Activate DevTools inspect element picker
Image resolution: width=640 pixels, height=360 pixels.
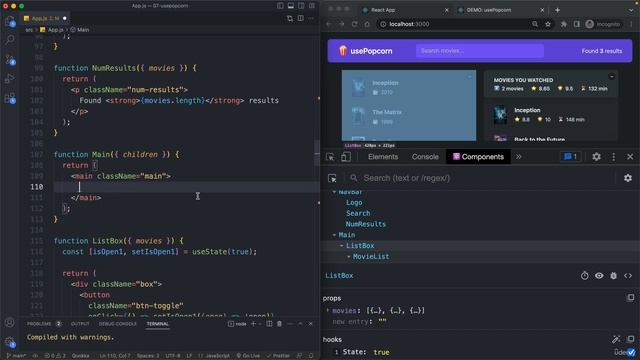pos(330,157)
